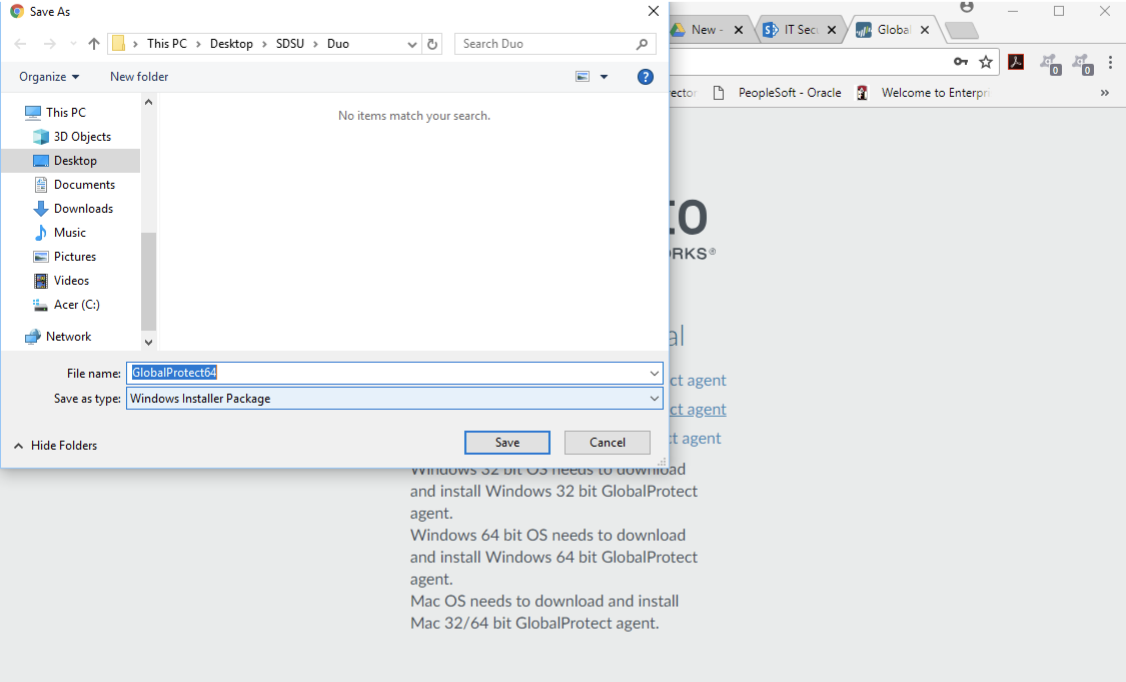Open the Organize menu
This screenshot has width=1126, height=682.
point(49,77)
